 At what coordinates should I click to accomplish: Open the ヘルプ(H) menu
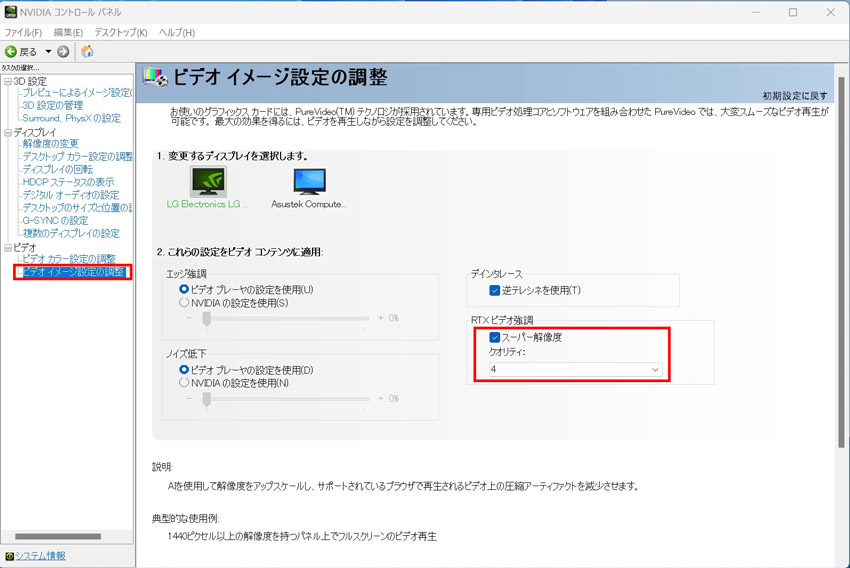[x=177, y=33]
